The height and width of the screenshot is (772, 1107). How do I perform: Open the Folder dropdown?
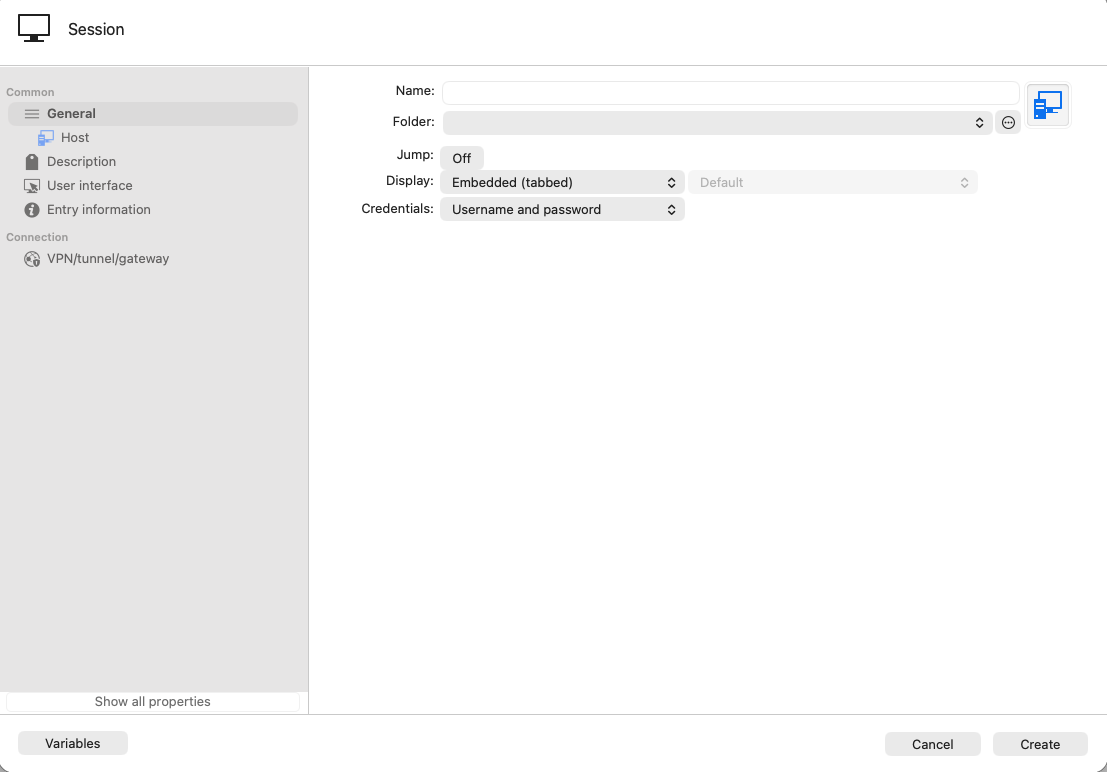point(717,123)
